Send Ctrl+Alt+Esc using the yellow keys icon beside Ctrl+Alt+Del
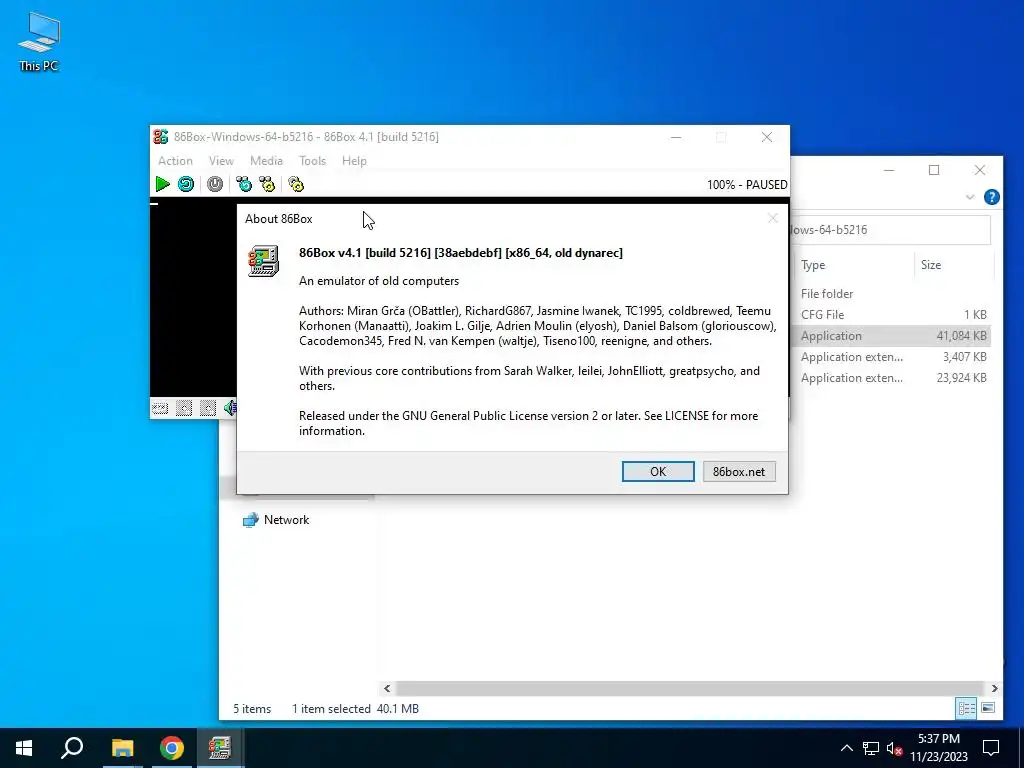The height and width of the screenshot is (768, 1024). (x=267, y=184)
